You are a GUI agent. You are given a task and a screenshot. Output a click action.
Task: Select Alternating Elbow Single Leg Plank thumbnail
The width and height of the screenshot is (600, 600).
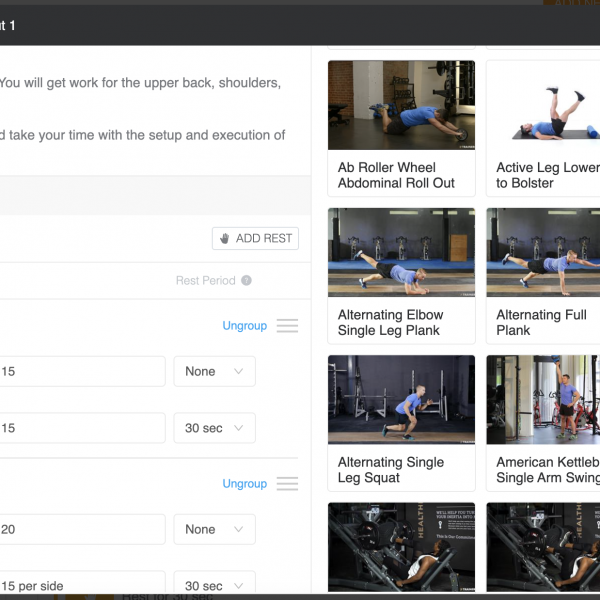click(x=401, y=252)
